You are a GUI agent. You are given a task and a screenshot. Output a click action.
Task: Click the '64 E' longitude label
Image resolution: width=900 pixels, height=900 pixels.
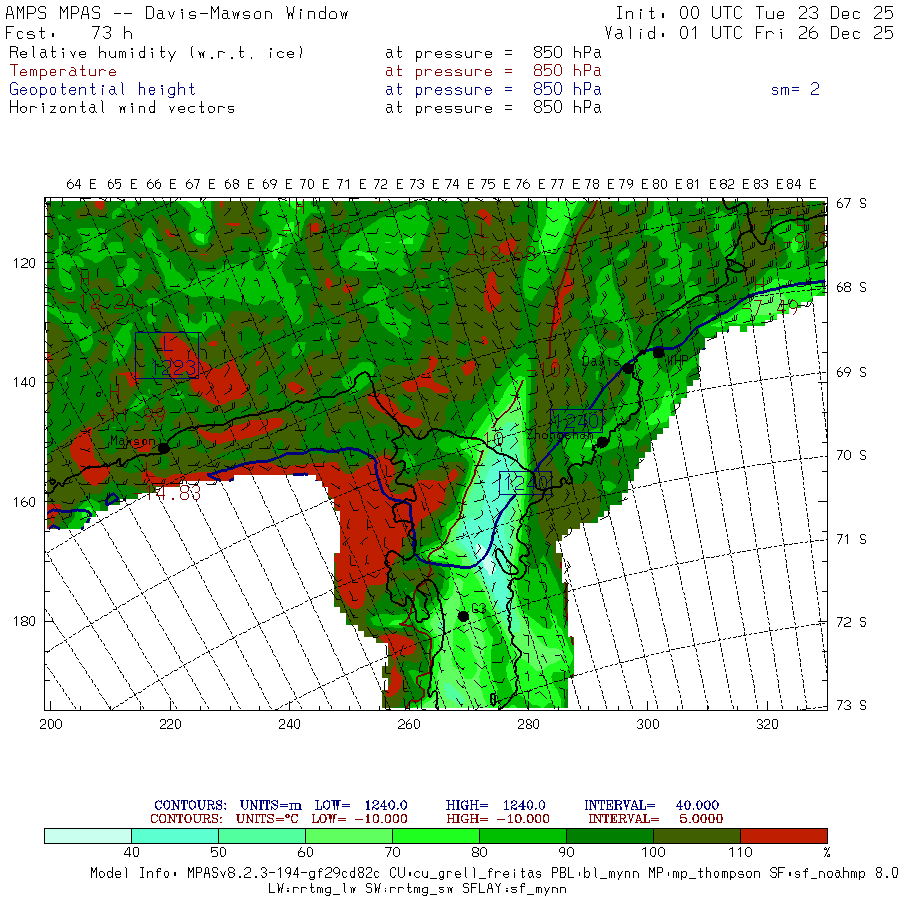[81, 184]
